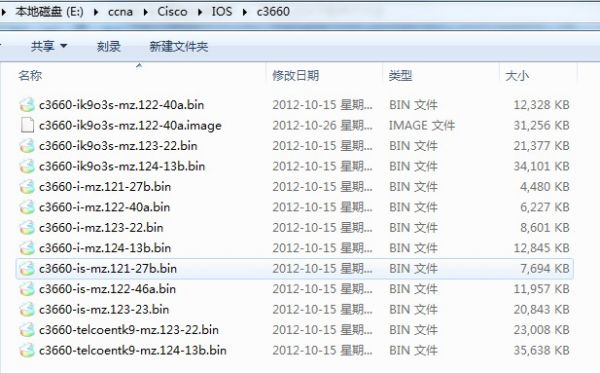The width and height of the screenshot is (600, 373).
Task: Click 新建文件夹 to create a folder
Action: tap(178, 46)
